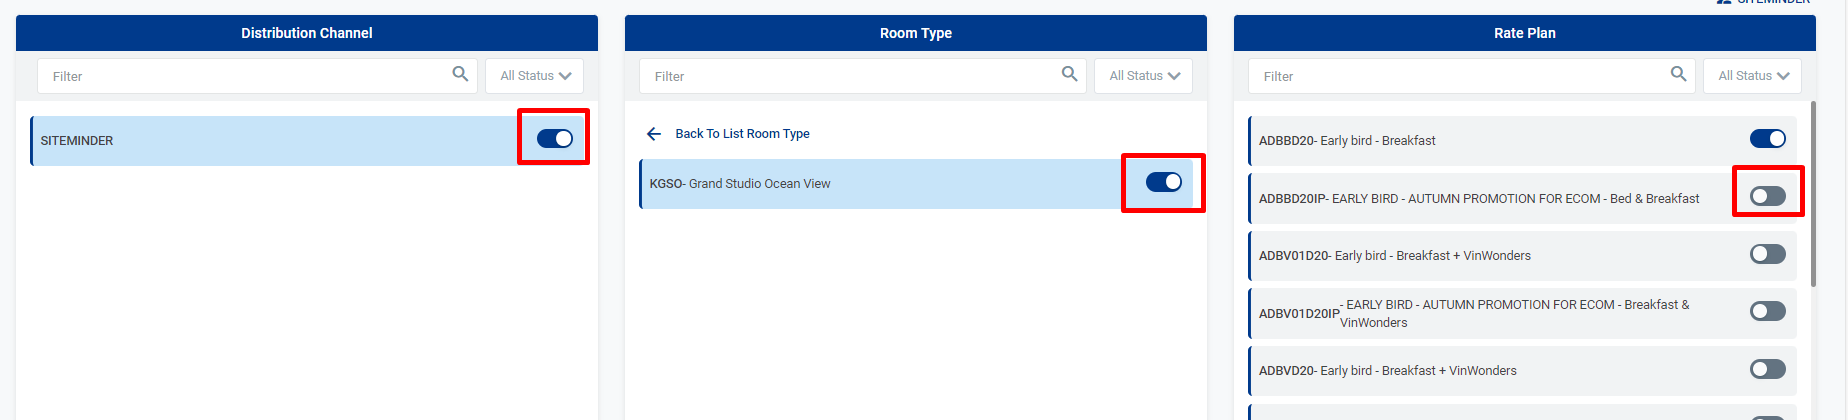Focus the Room Type filter field
The width and height of the screenshot is (1848, 420).
click(x=850, y=76)
